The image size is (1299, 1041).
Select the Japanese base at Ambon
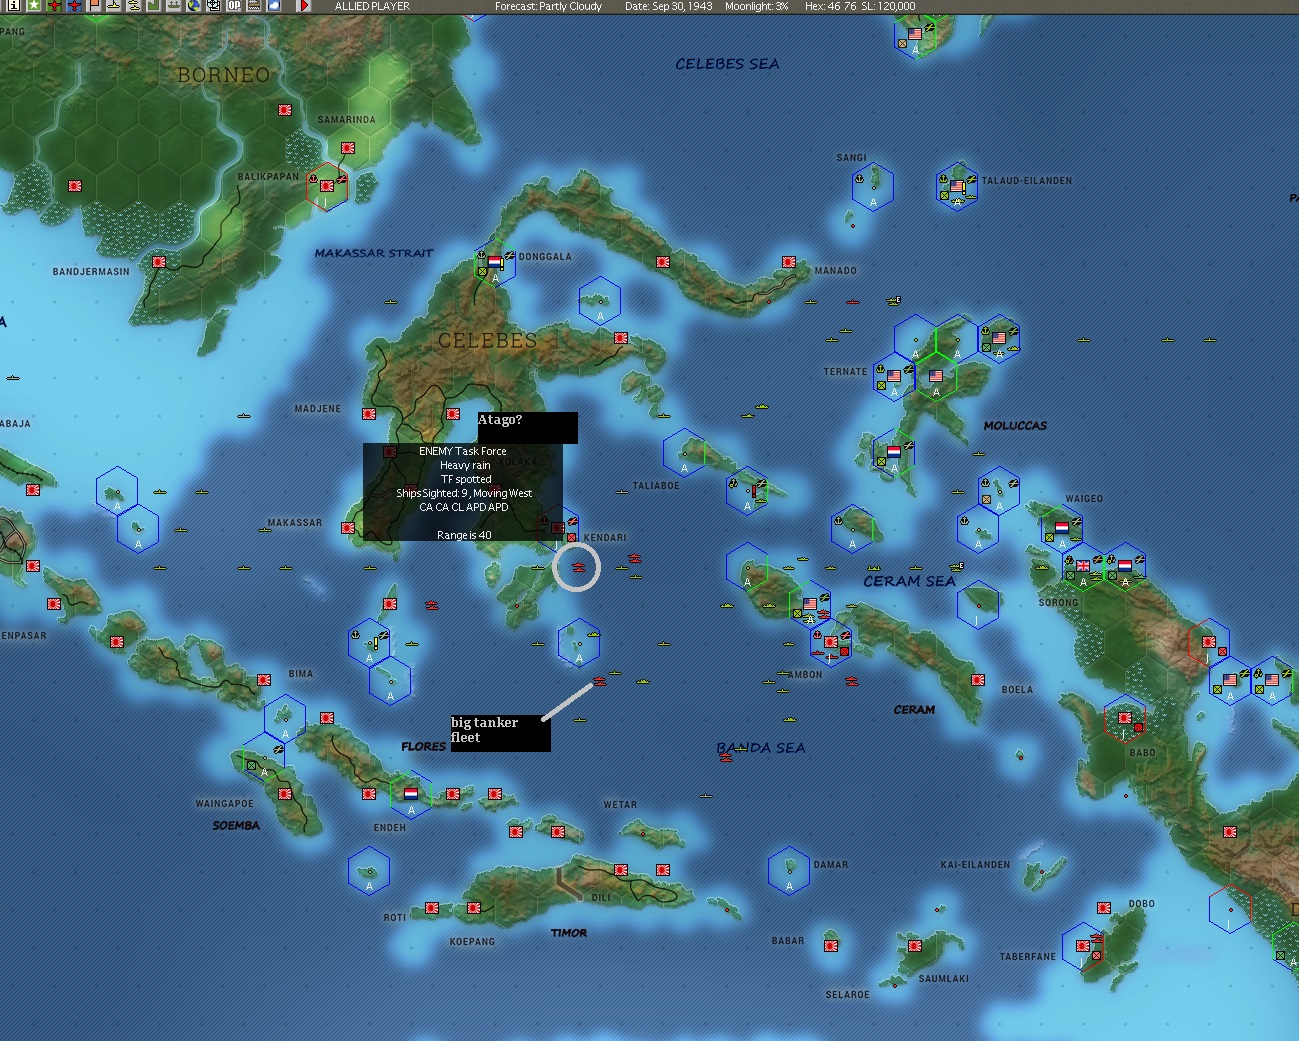[830, 642]
